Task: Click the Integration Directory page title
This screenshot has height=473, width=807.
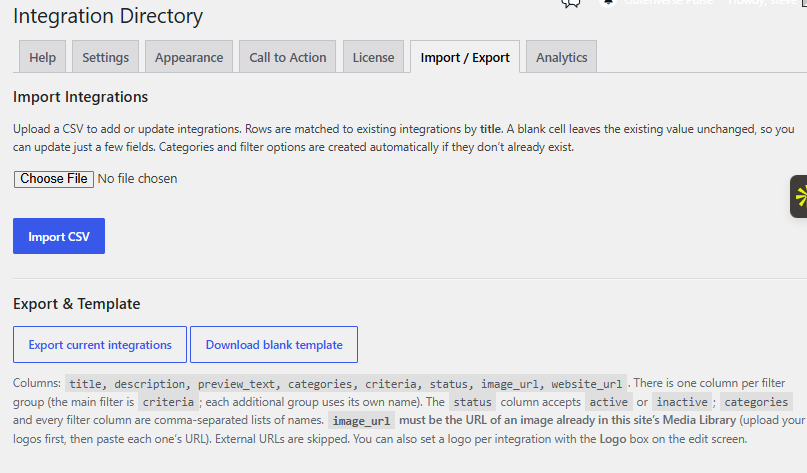Action: coord(108,16)
